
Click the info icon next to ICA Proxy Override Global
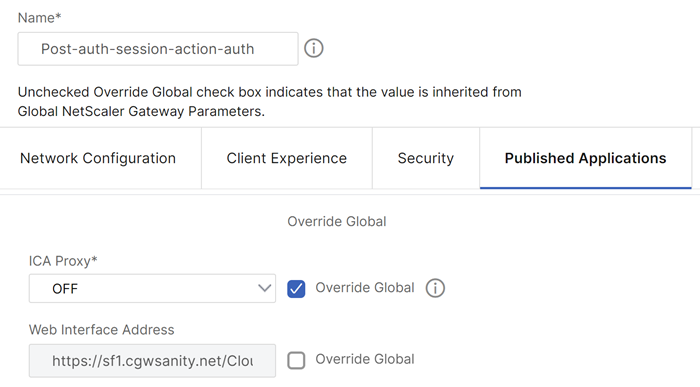(x=435, y=288)
